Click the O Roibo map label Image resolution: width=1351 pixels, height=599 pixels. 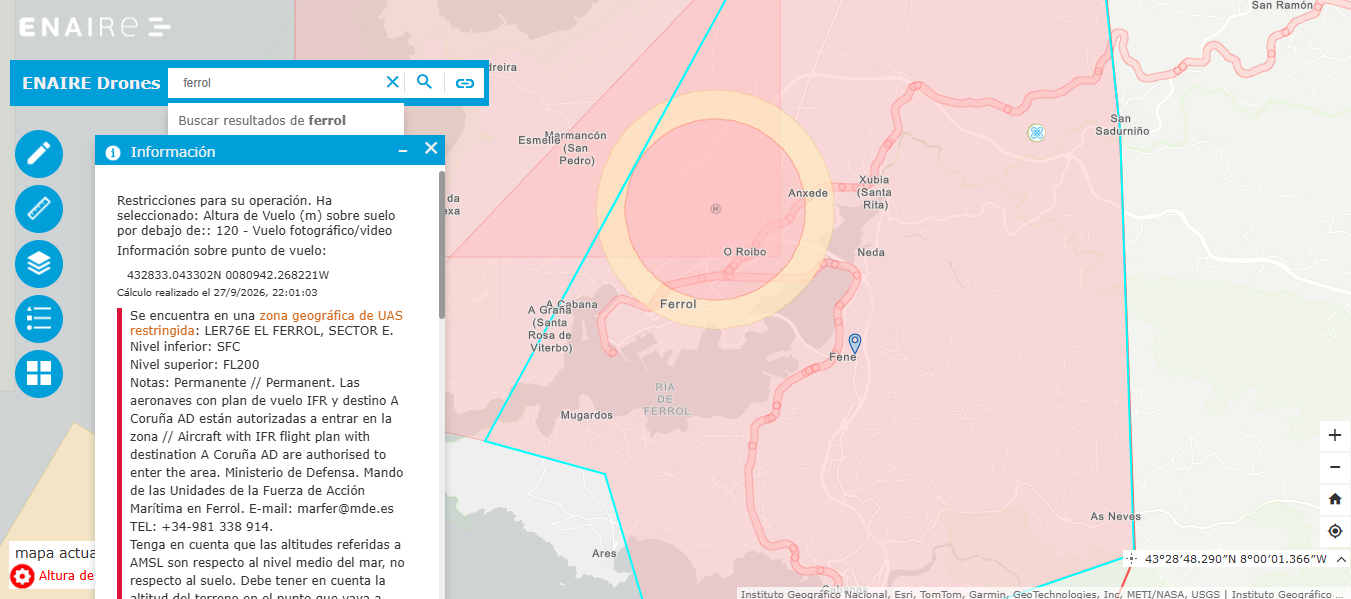pos(744,252)
